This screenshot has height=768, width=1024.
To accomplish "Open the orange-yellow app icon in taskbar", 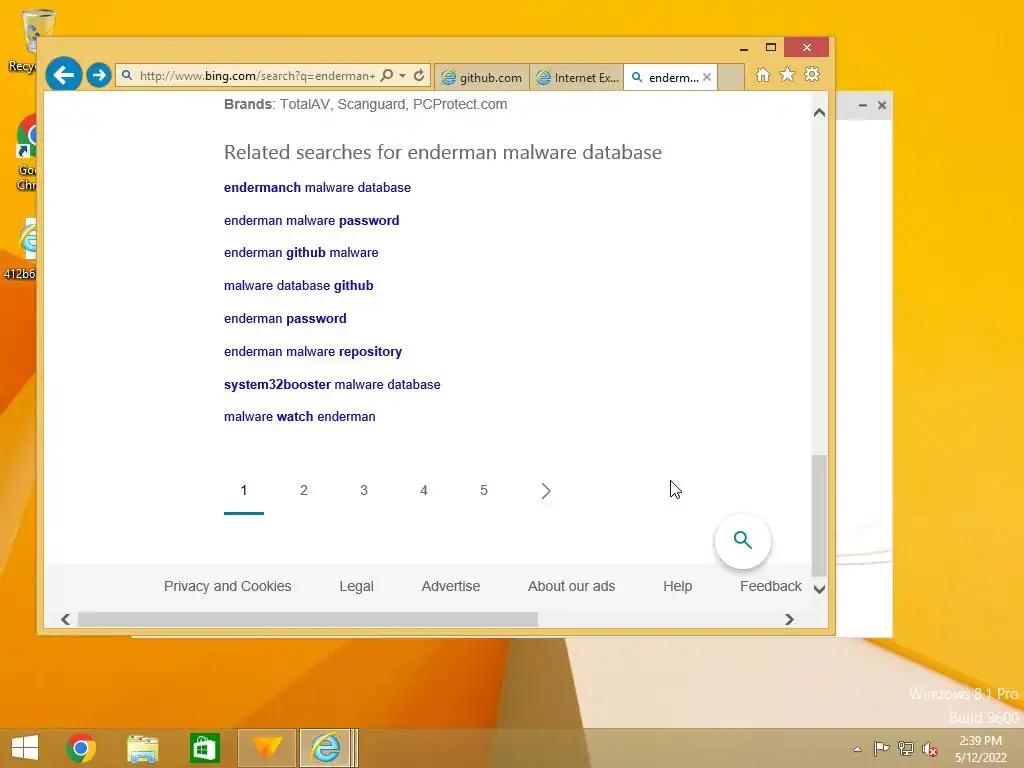I will 266,748.
